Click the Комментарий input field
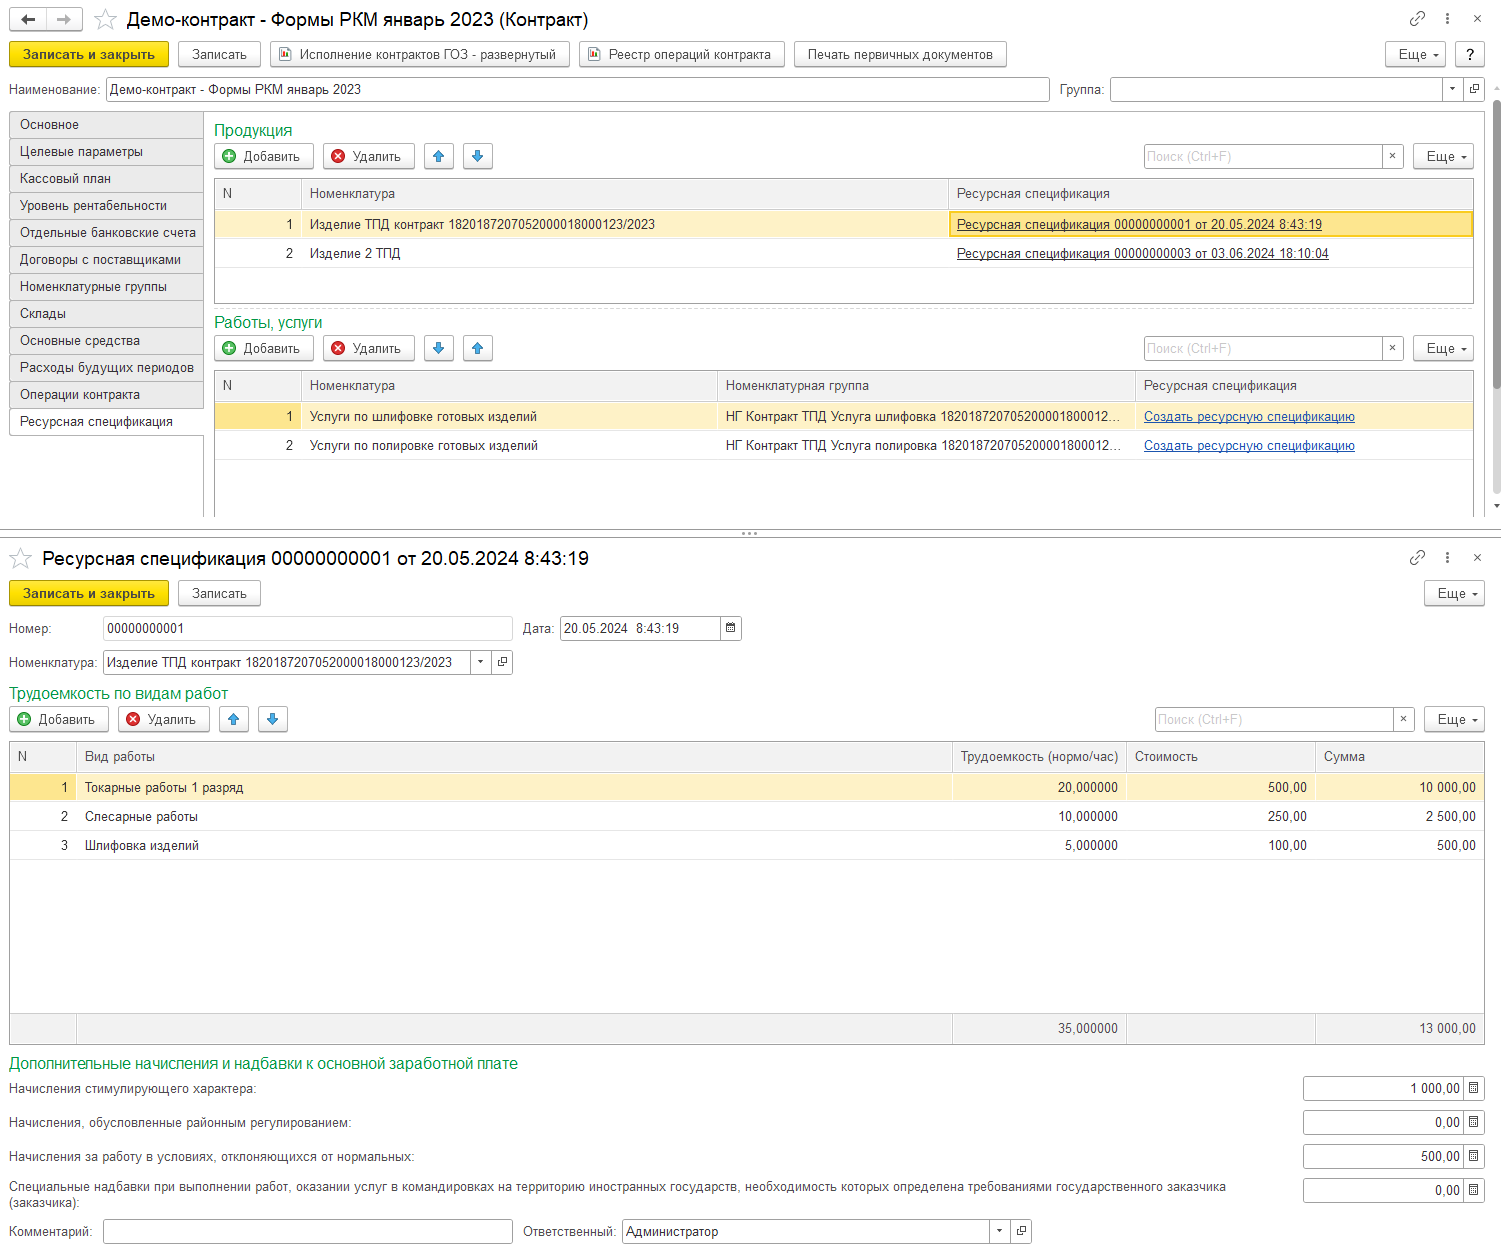Viewport: 1501px width, 1253px height. (x=308, y=1231)
